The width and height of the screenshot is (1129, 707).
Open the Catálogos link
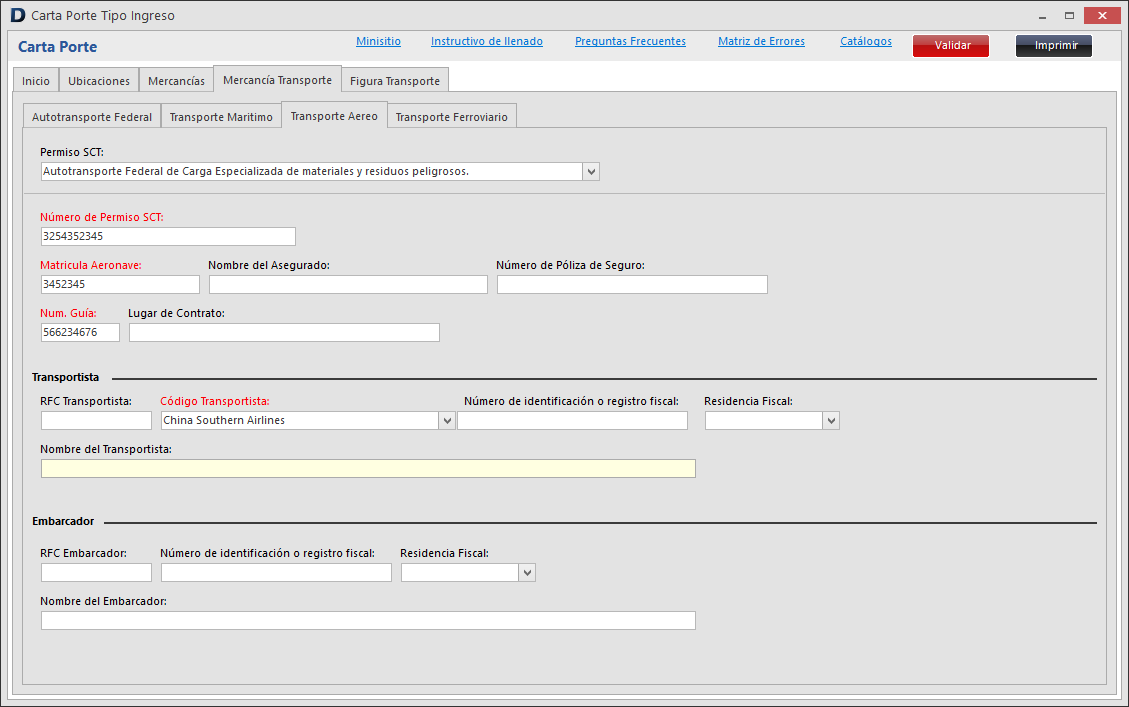click(866, 42)
